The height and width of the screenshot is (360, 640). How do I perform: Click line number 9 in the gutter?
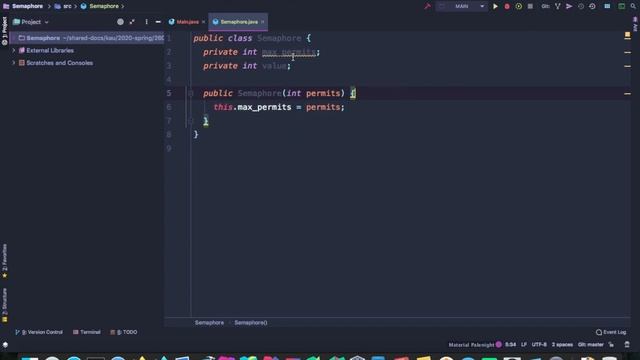coord(169,148)
